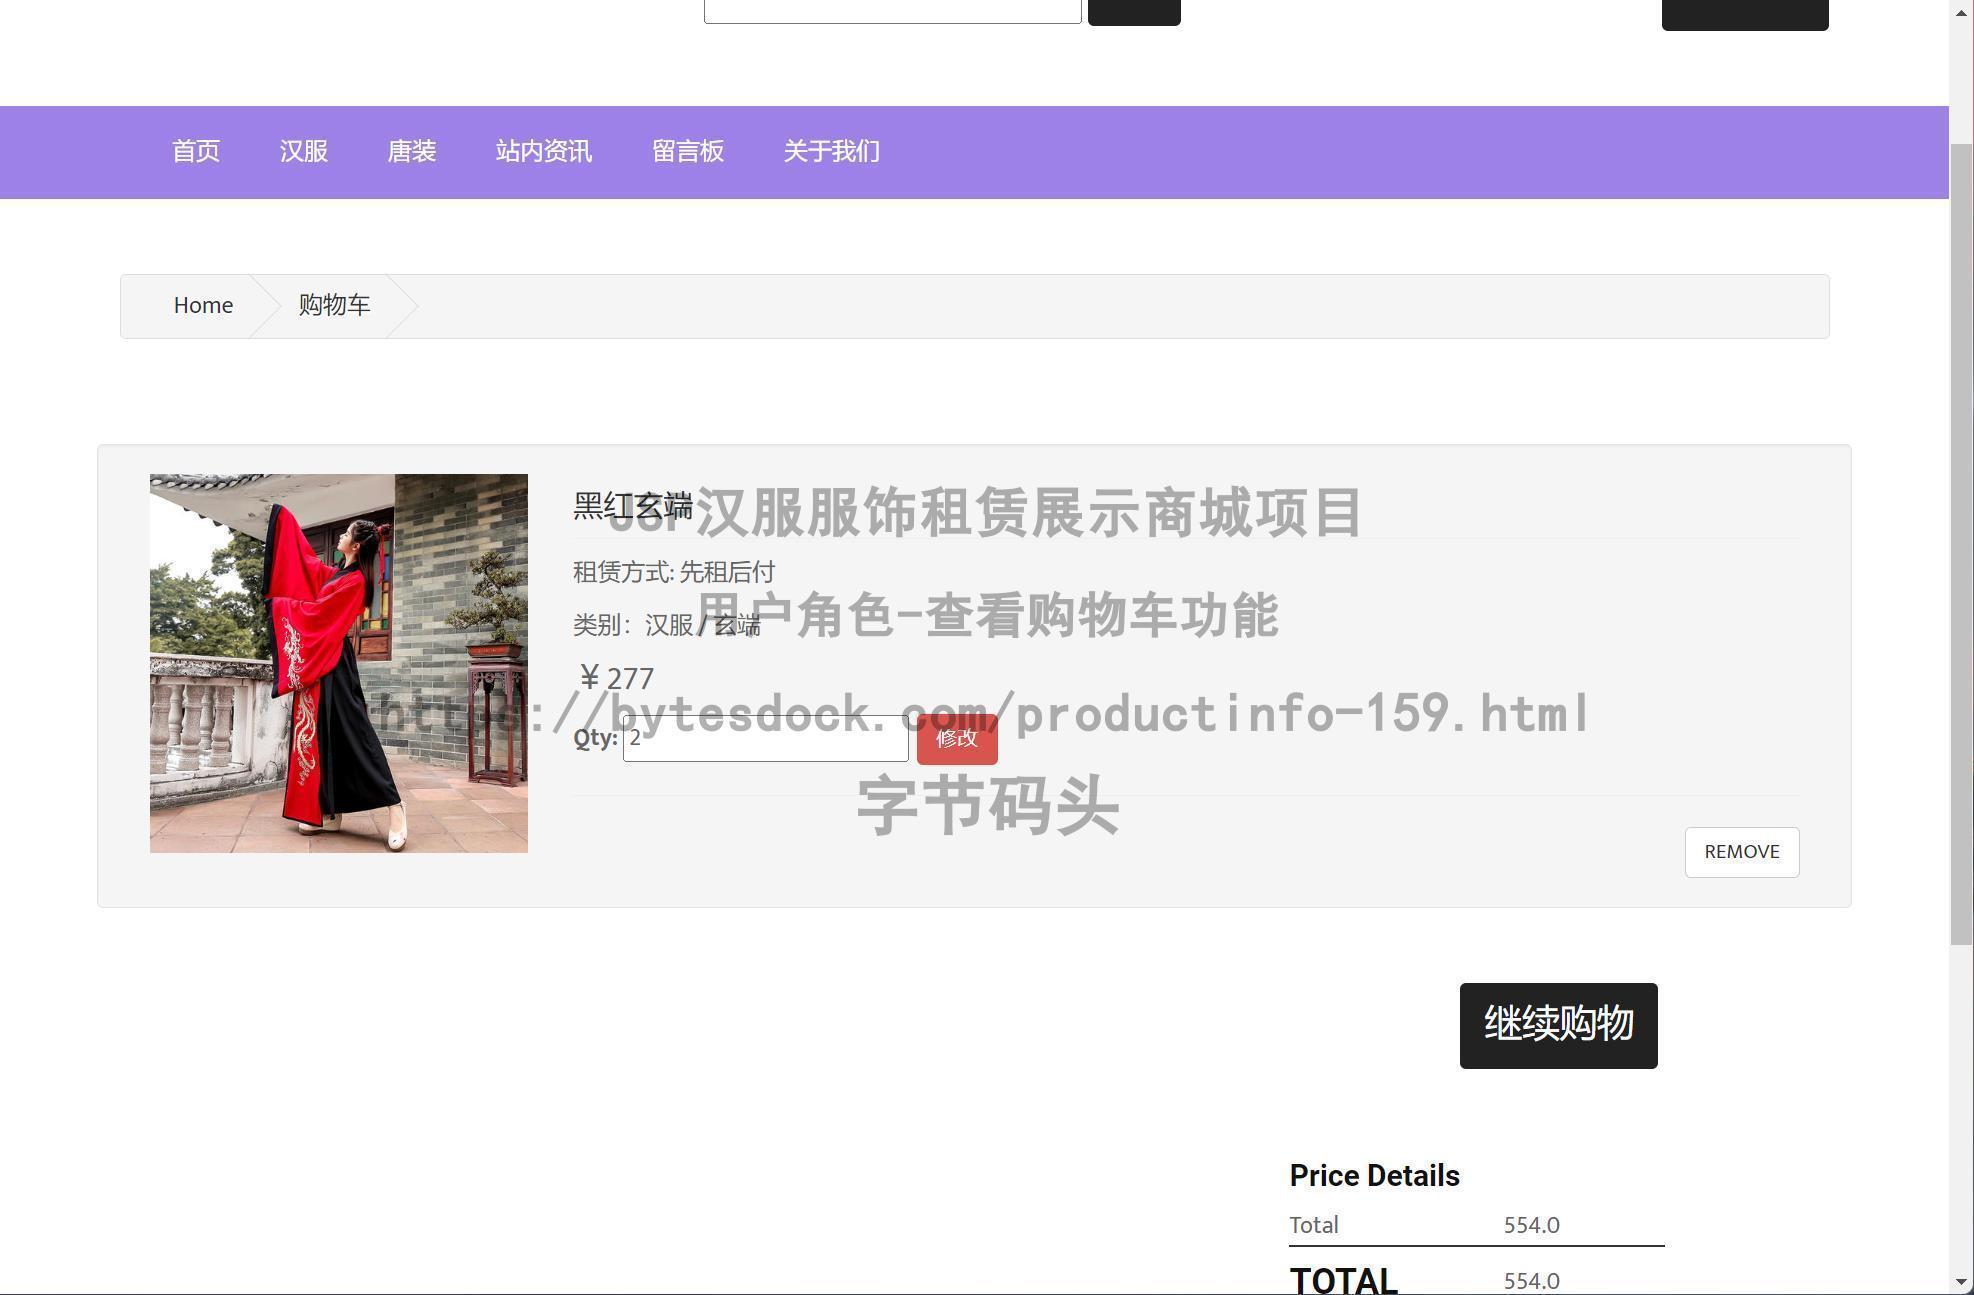This screenshot has height=1295, width=1974.
Task: Go to the 汉服 category page
Action: coord(304,152)
